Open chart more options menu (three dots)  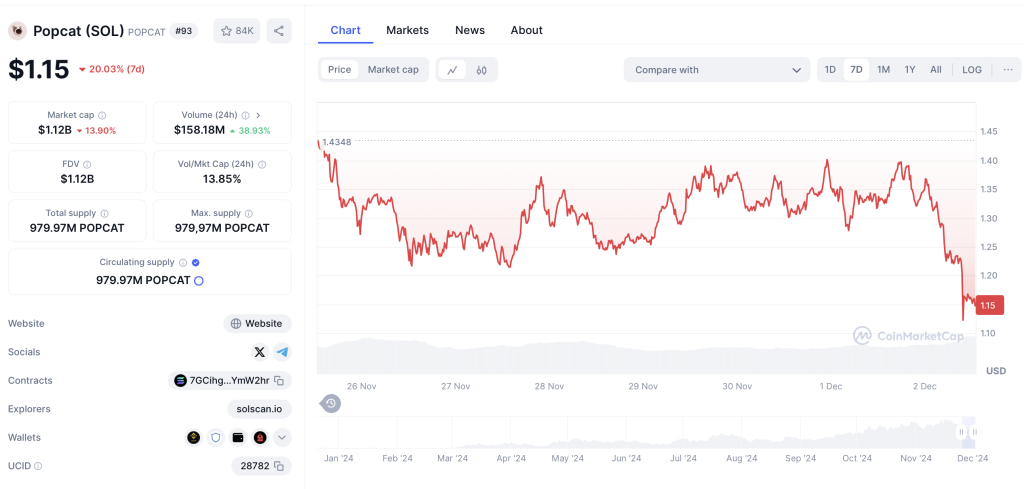pos(1008,70)
